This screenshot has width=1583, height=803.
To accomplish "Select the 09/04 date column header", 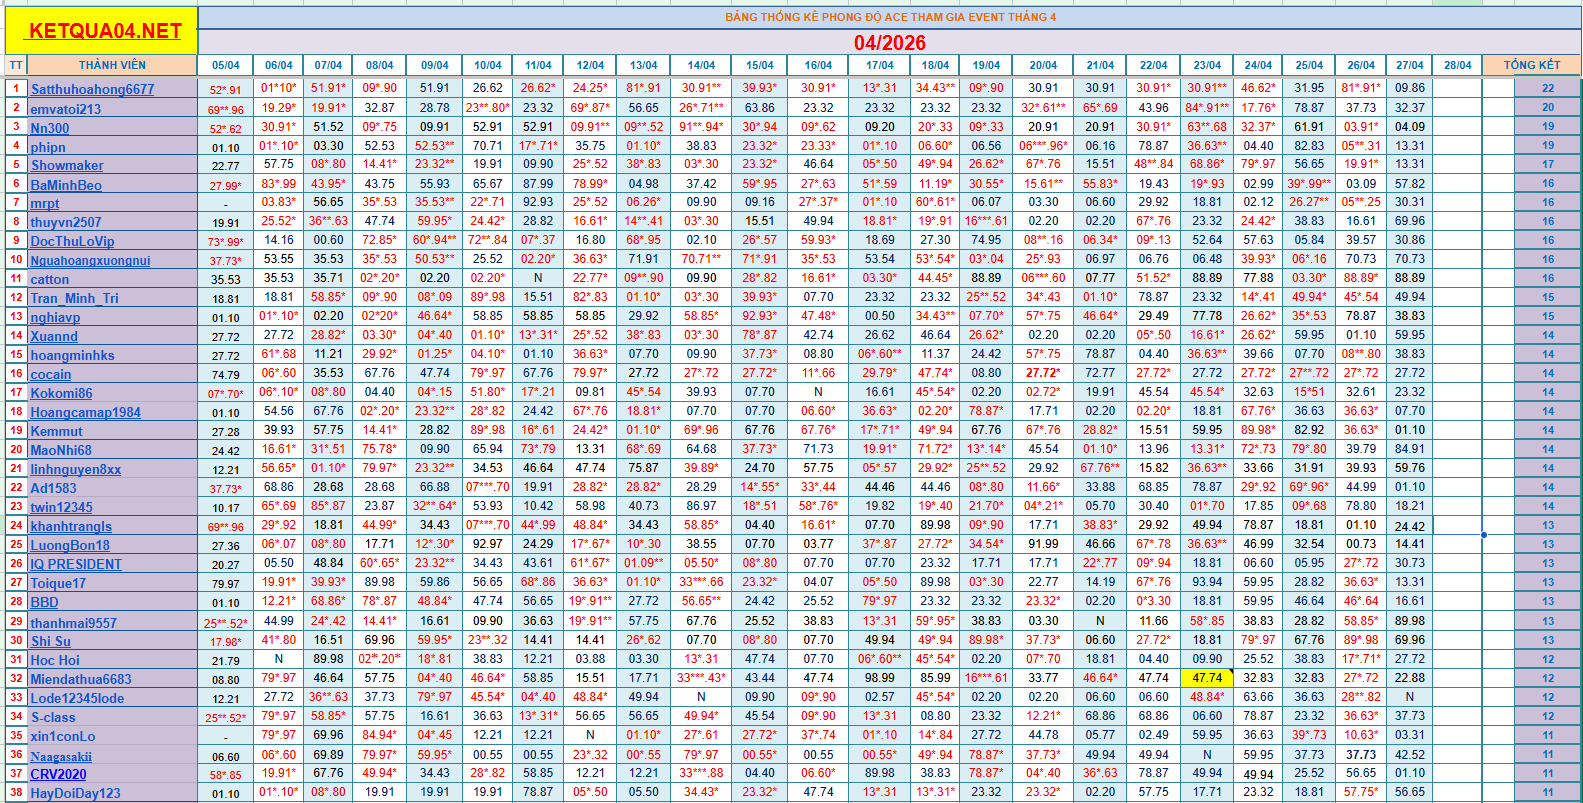I will click(x=435, y=65).
